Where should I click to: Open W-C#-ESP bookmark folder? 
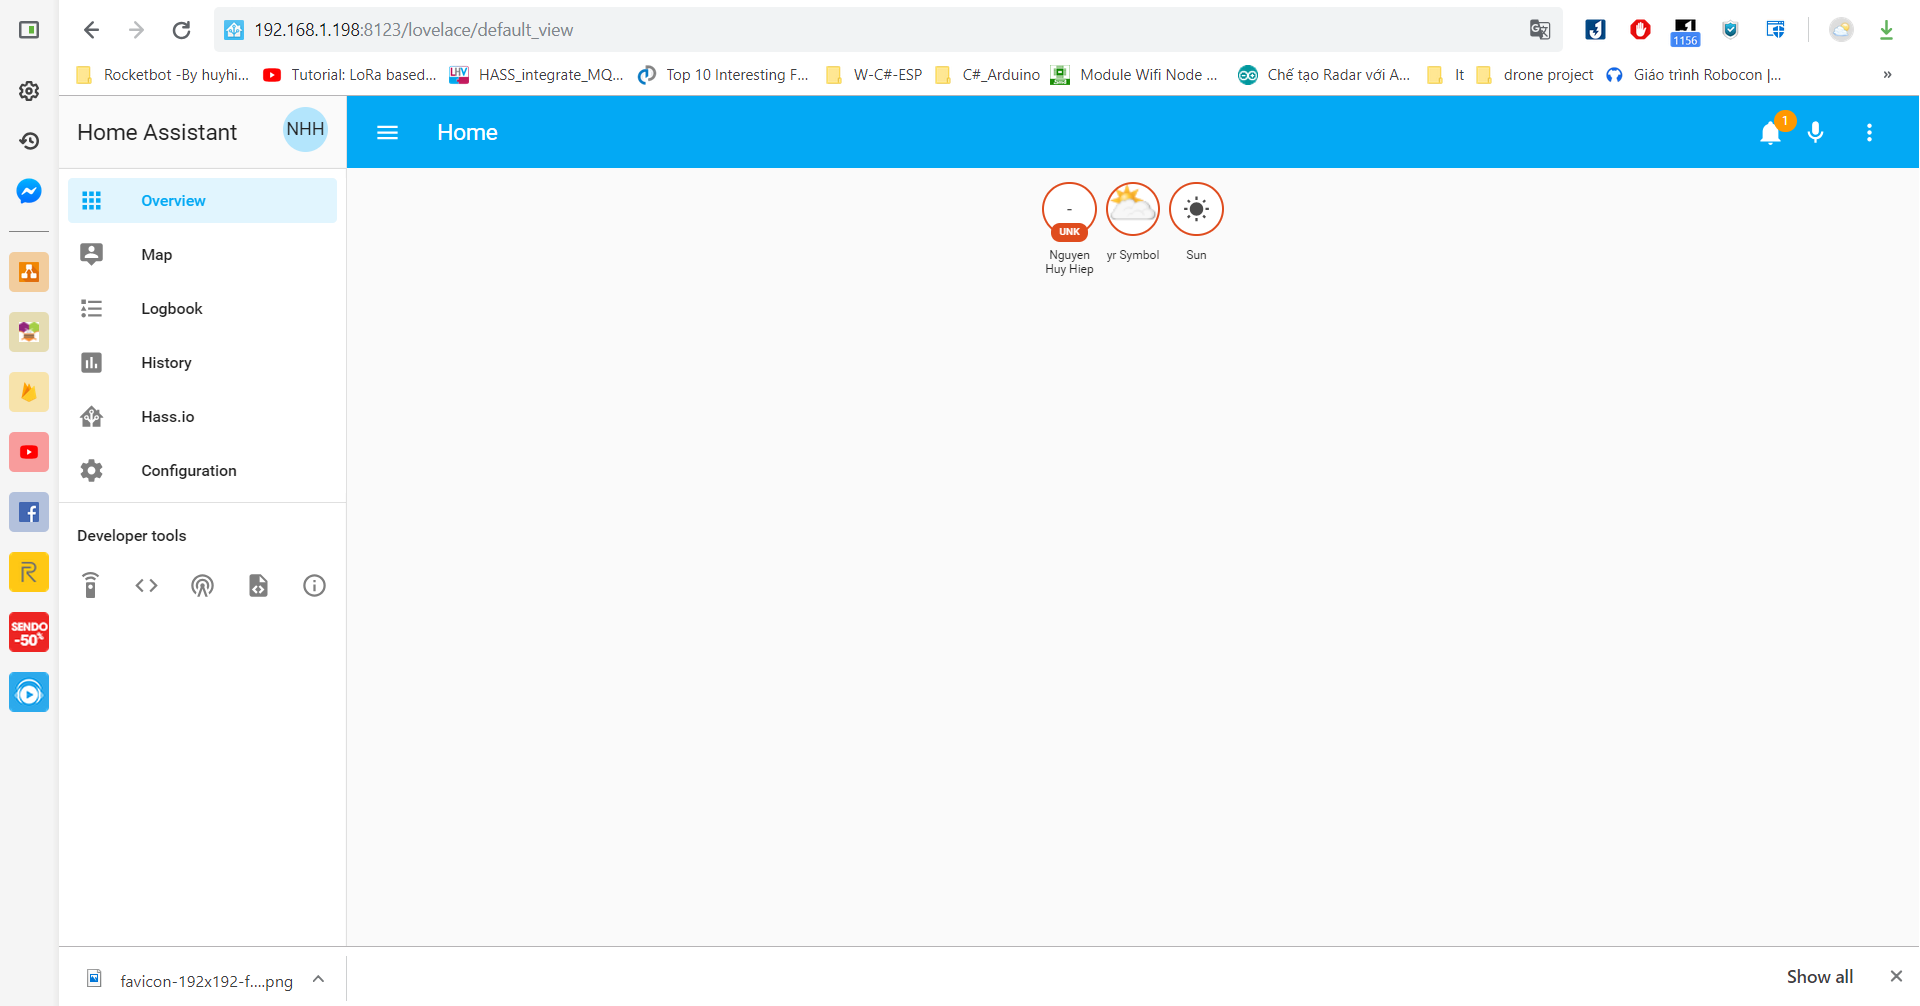(874, 75)
